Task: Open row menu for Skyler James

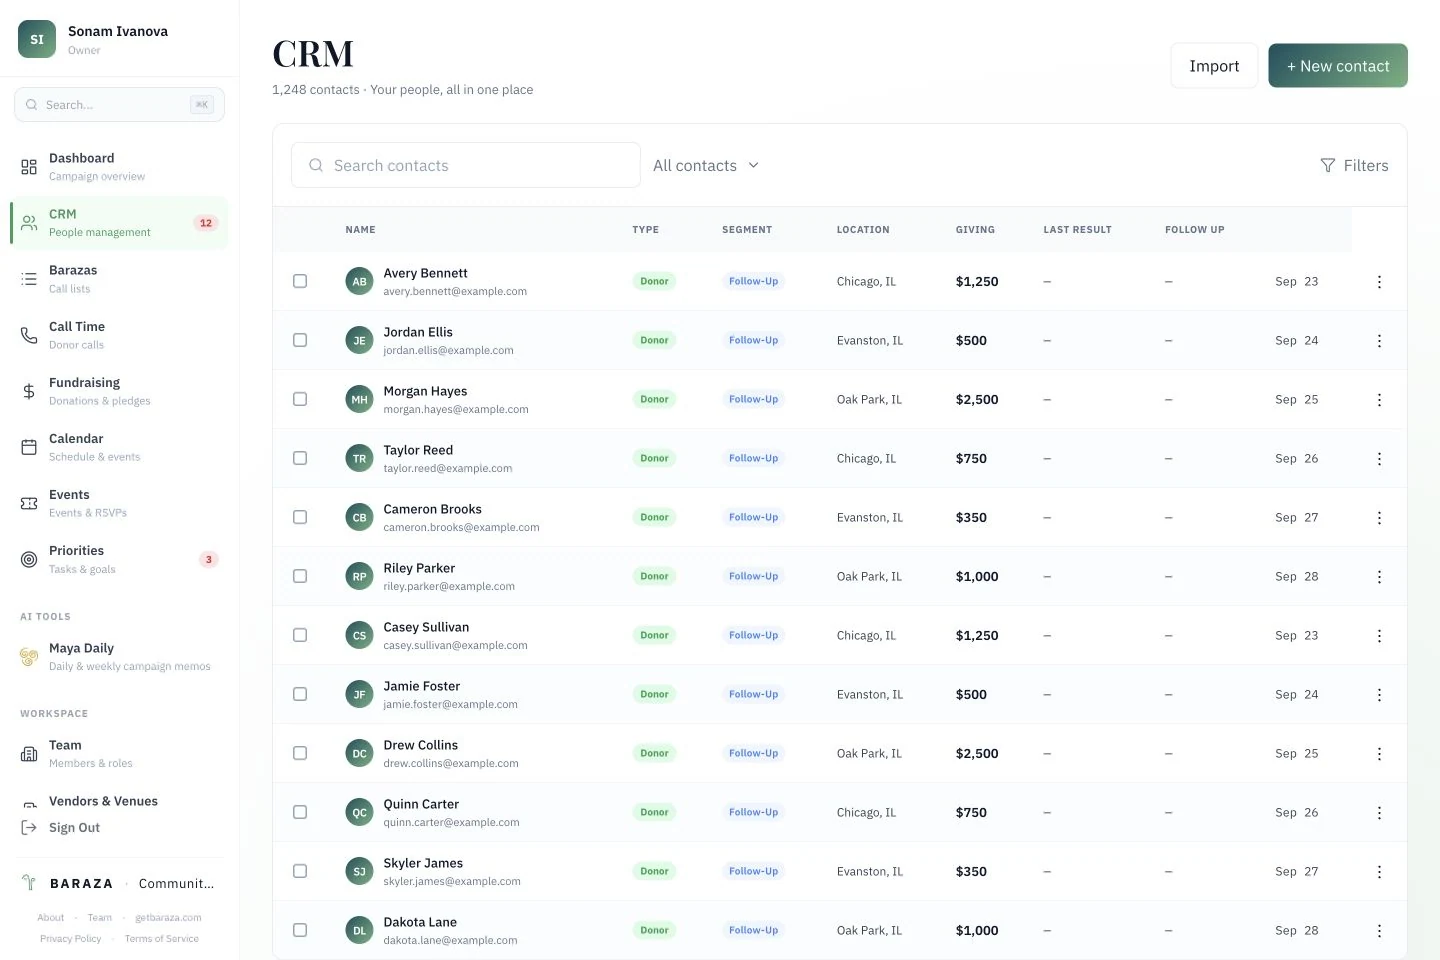Action: coord(1379,872)
